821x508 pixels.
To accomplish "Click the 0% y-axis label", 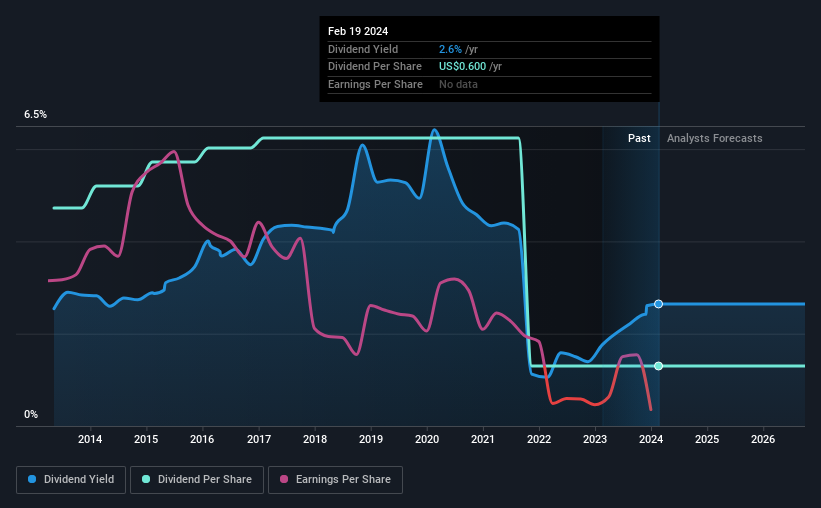I will click(31, 415).
